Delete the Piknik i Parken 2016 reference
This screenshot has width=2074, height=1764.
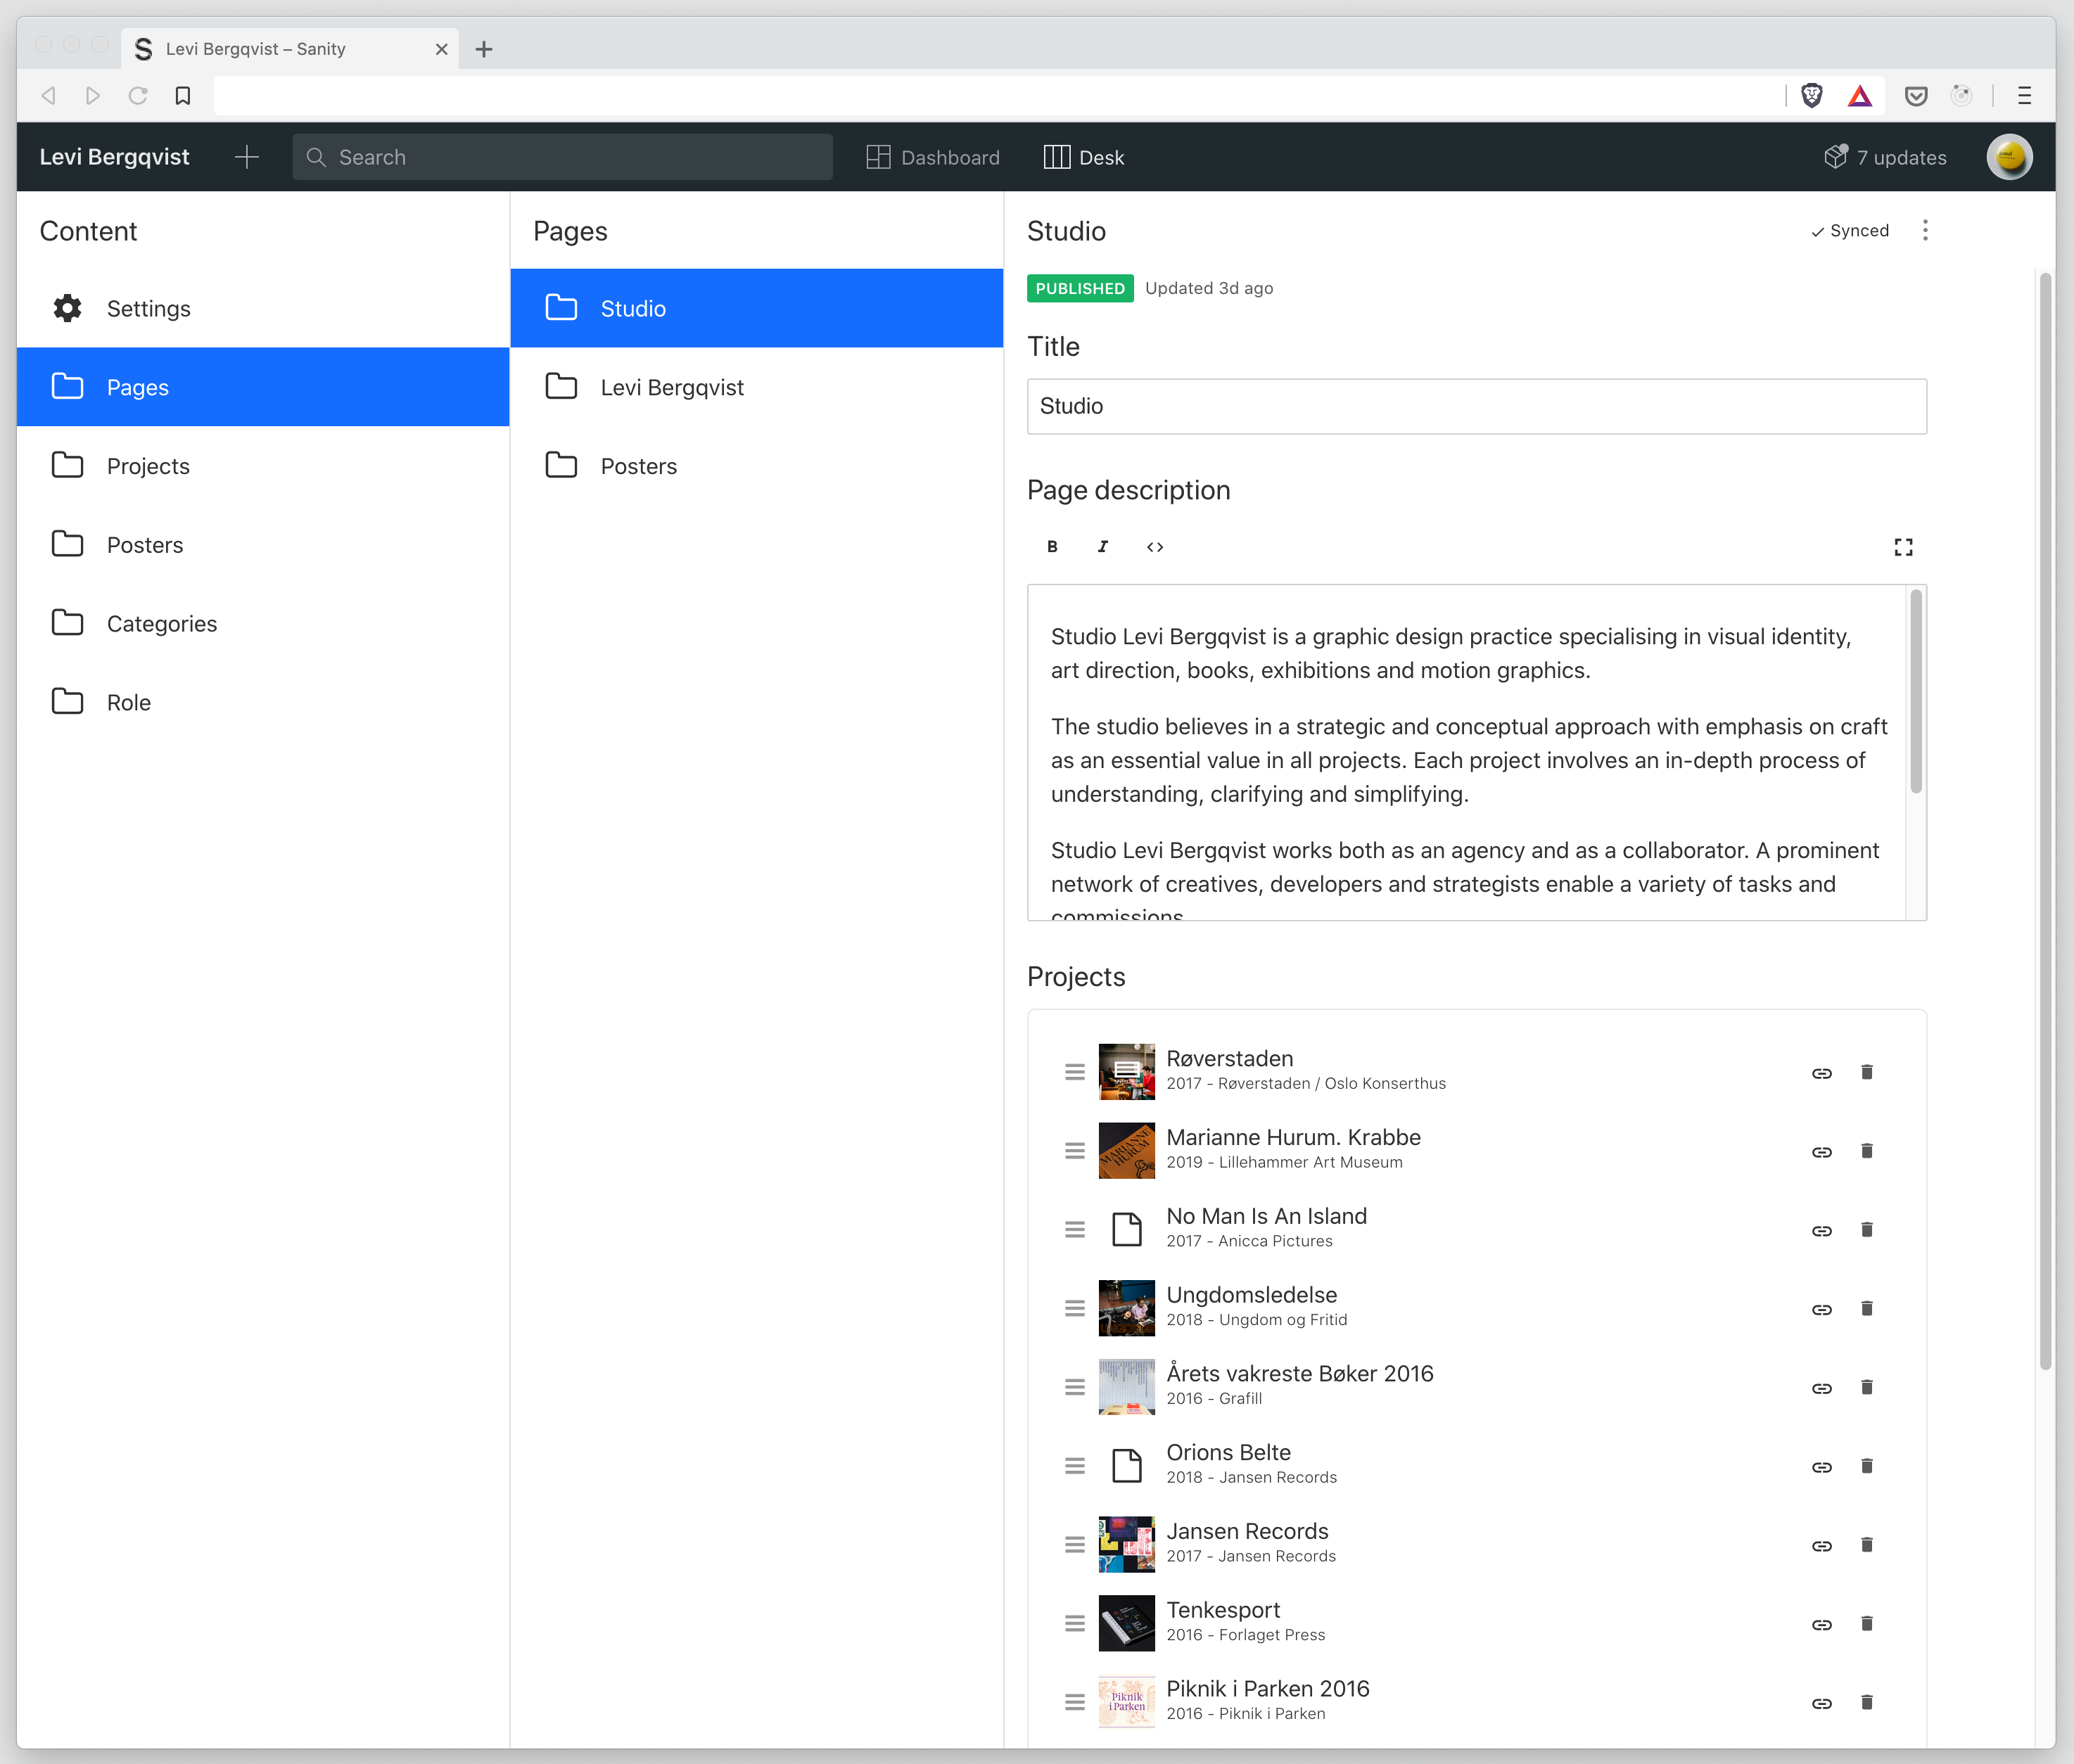tap(1866, 1702)
